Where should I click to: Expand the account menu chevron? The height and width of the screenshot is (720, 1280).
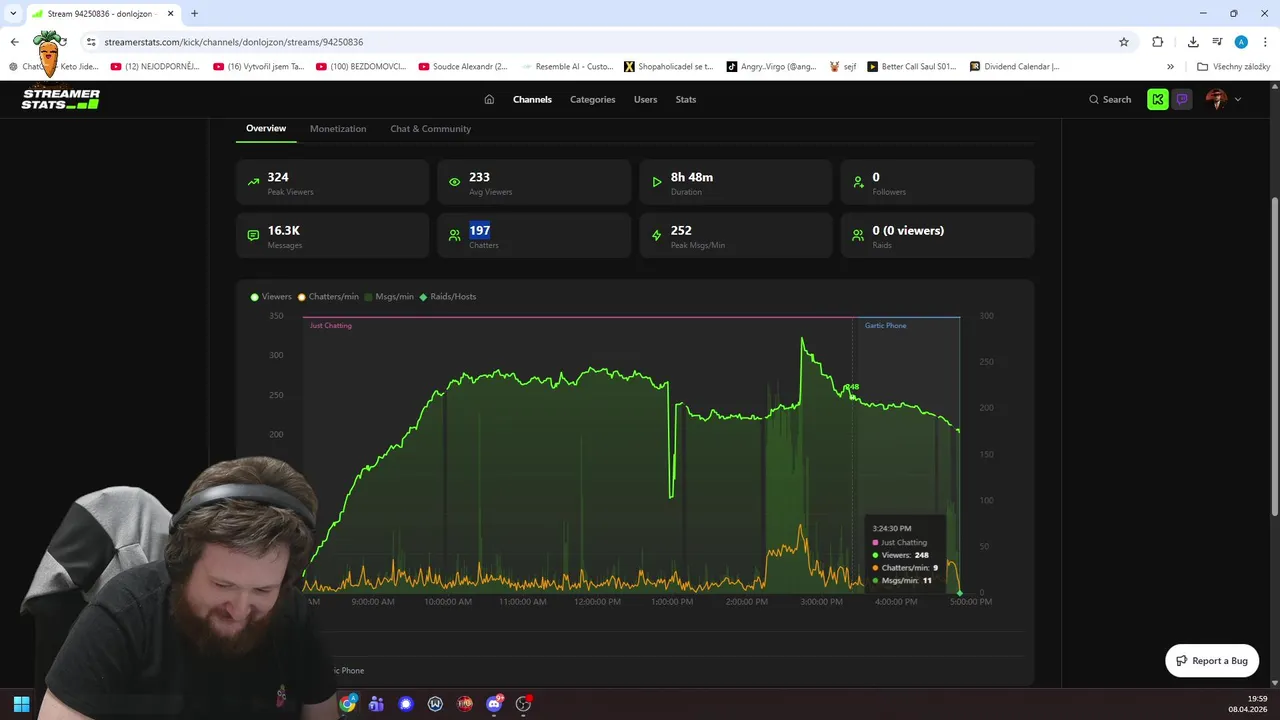click(1238, 99)
